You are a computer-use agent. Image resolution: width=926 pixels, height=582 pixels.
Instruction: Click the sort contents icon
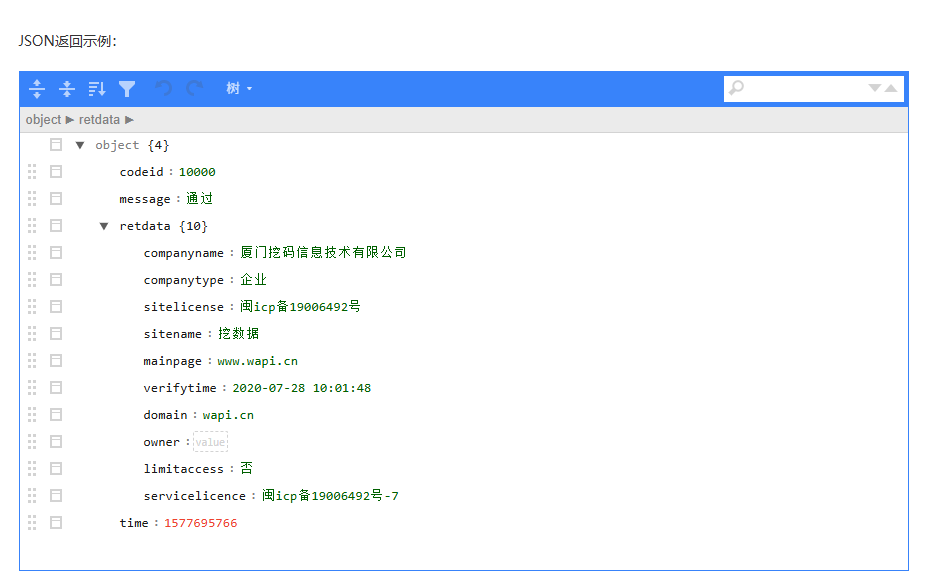coord(96,89)
